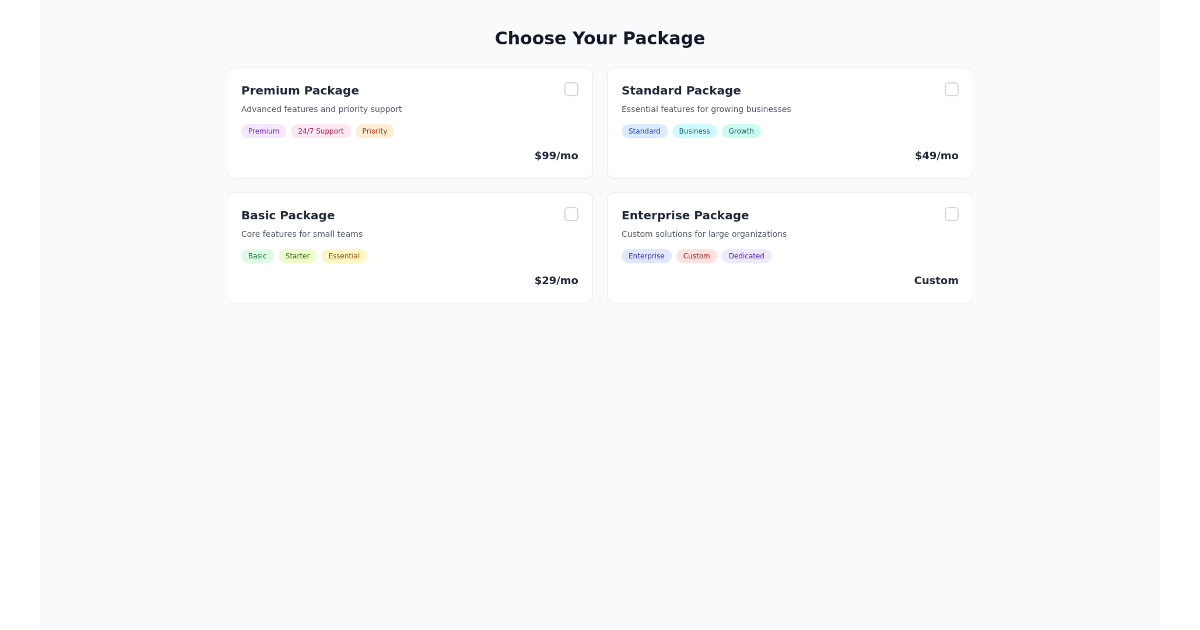Click the 24/7 Support tag
This screenshot has height=630, width=1200.
(x=320, y=131)
